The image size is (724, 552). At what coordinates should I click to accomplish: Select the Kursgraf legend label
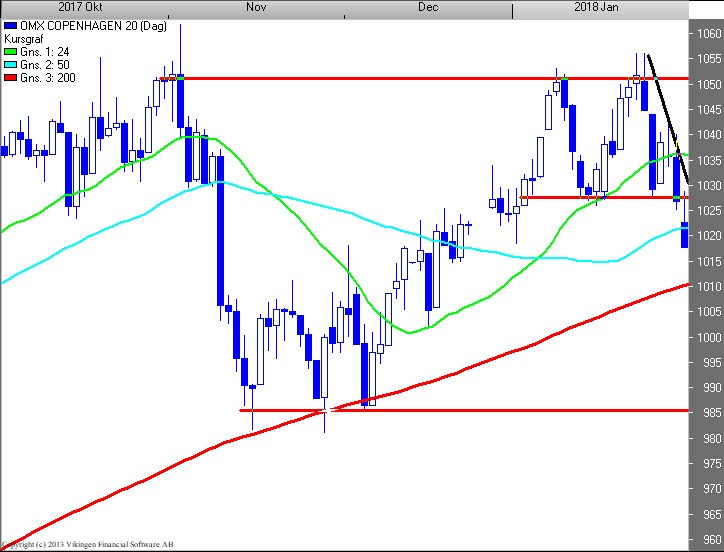click(x=25, y=38)
